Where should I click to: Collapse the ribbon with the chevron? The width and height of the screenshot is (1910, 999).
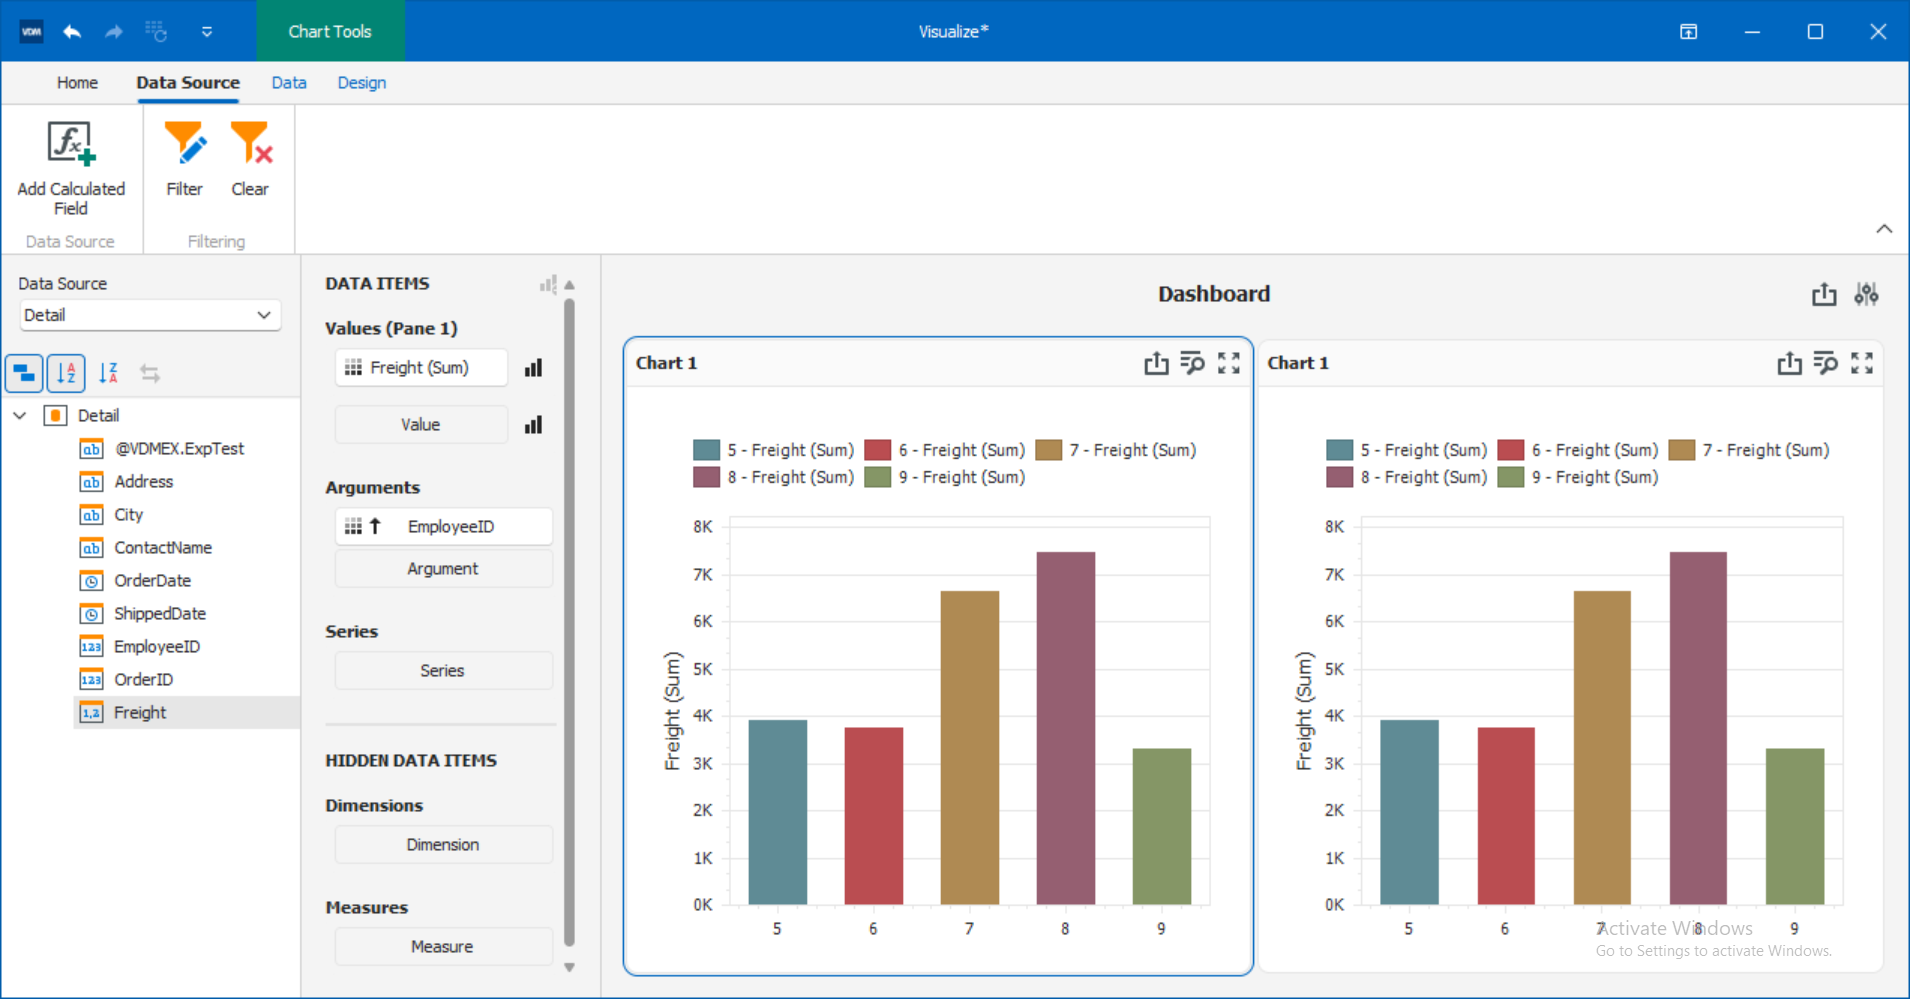coord(1884,228)
